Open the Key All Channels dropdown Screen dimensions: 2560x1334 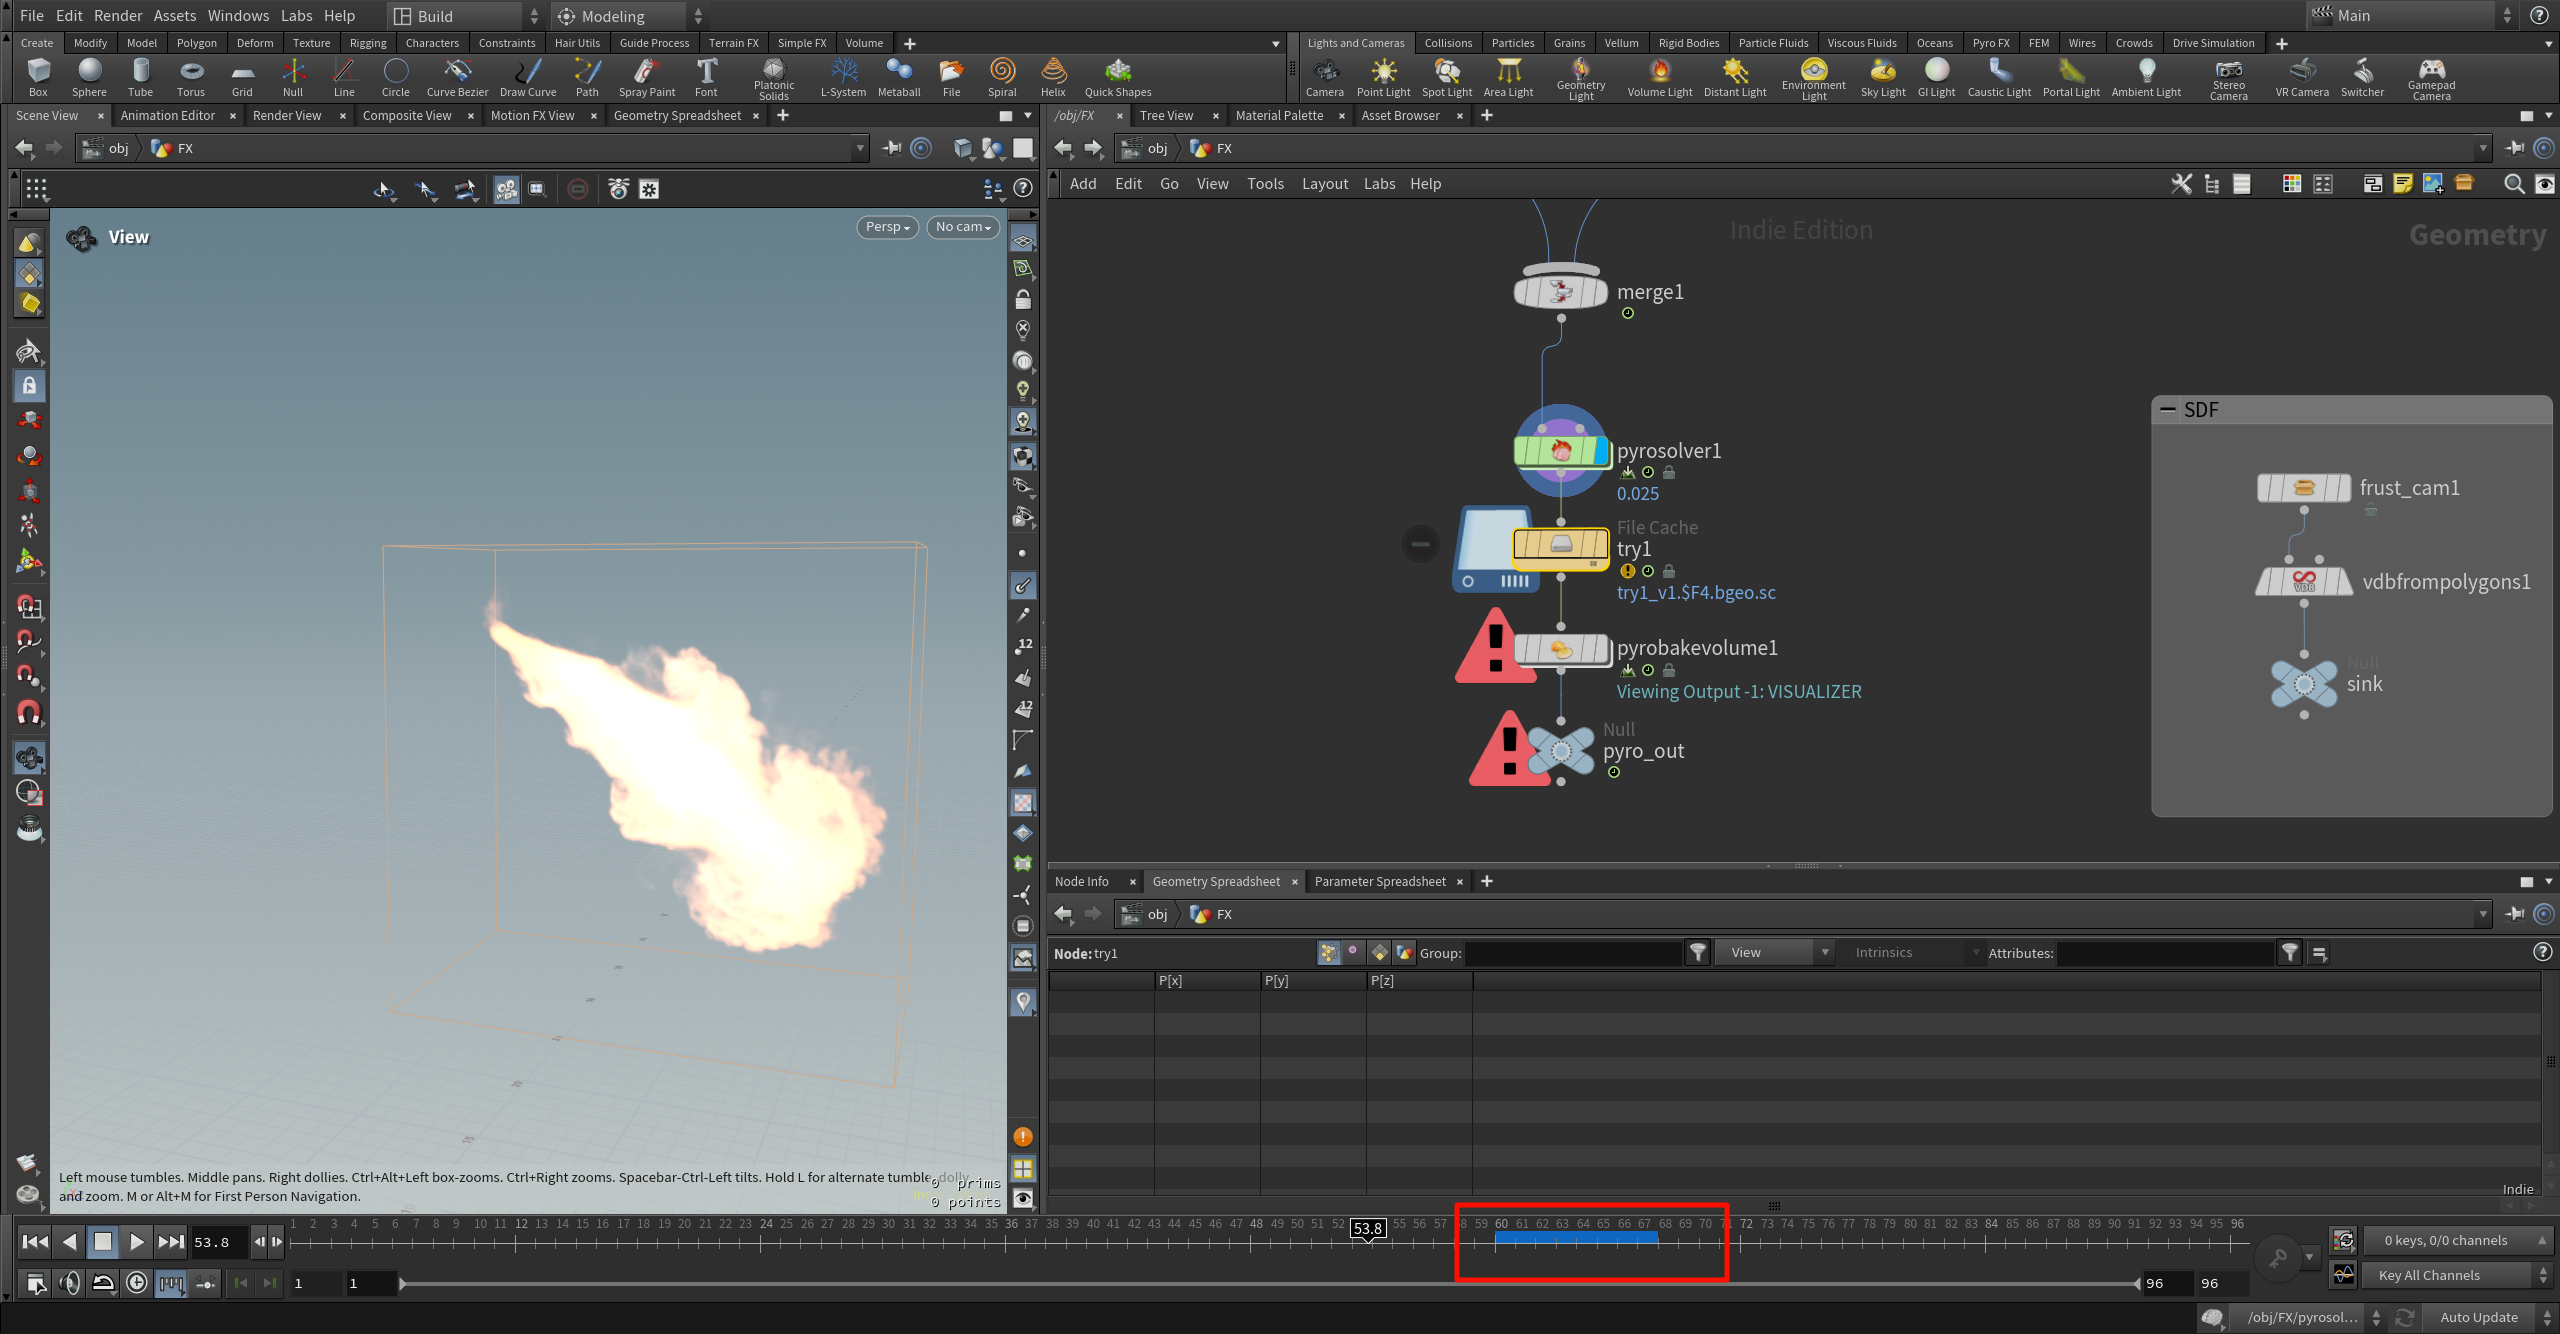click(2456, 1275)
